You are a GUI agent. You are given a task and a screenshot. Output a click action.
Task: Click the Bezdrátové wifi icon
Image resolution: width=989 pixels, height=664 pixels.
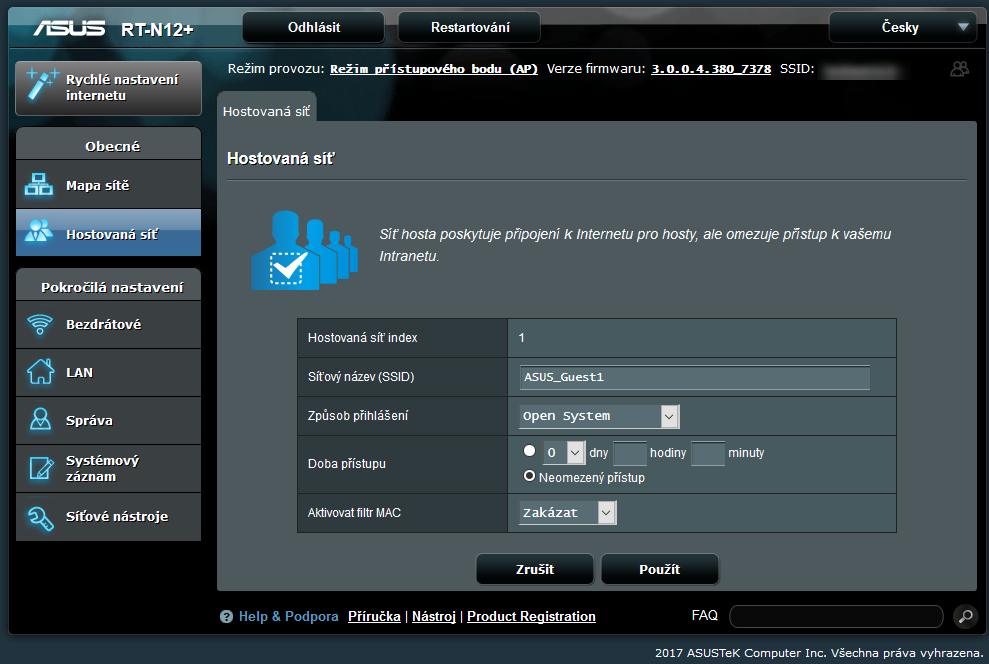(40, 324)
